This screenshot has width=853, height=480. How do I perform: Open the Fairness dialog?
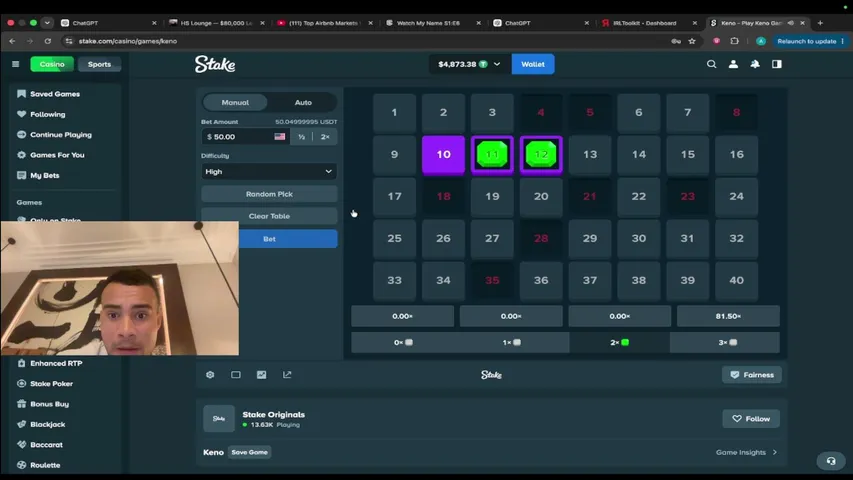[752, 374]
